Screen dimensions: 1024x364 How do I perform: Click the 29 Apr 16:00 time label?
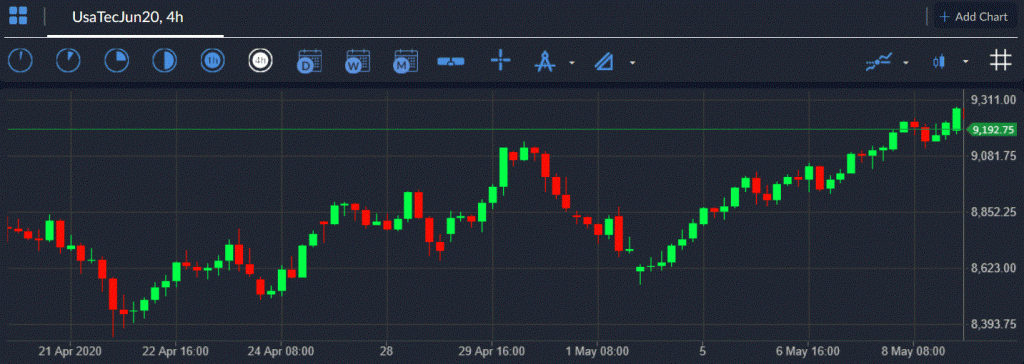492,350
